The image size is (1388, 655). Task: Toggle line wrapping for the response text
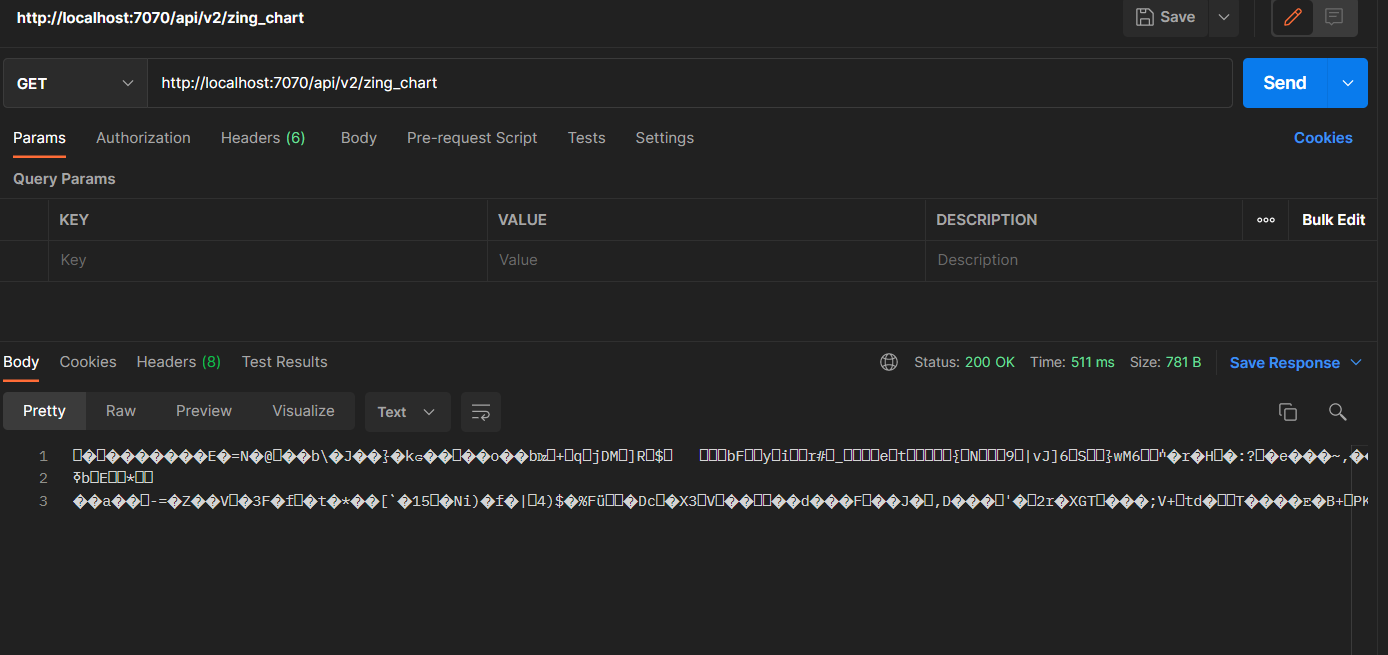[481, 411]
